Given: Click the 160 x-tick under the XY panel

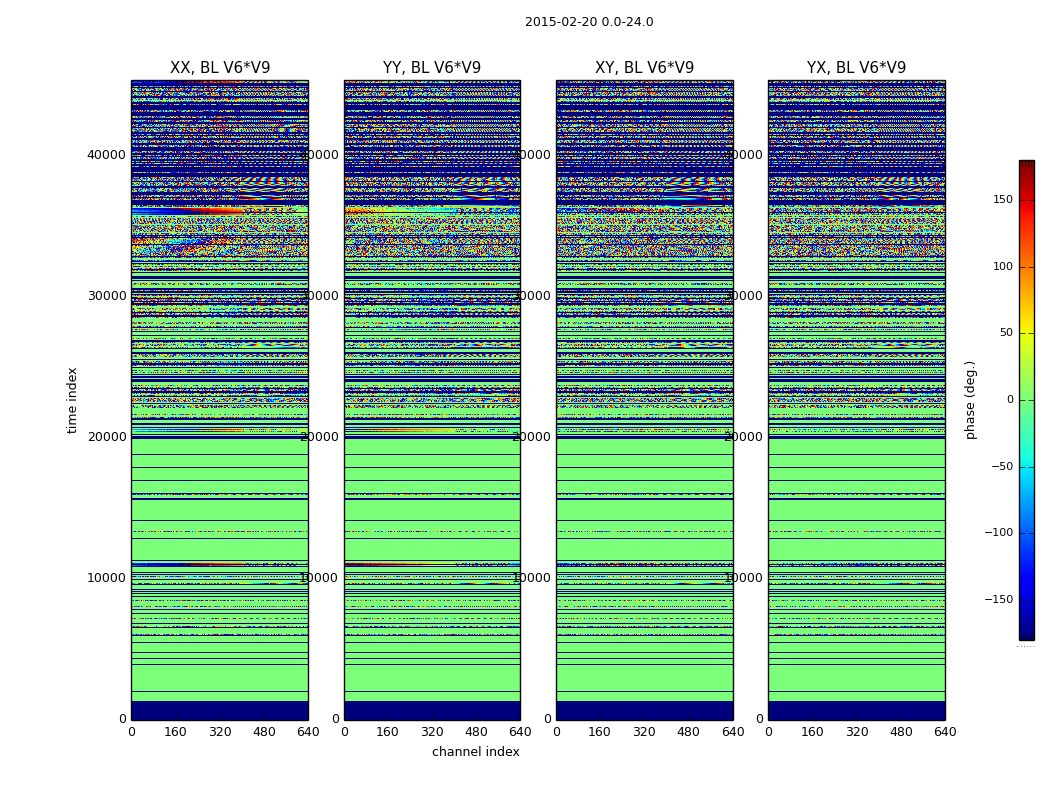Looking at the screenshot, I should pos(600,732).
